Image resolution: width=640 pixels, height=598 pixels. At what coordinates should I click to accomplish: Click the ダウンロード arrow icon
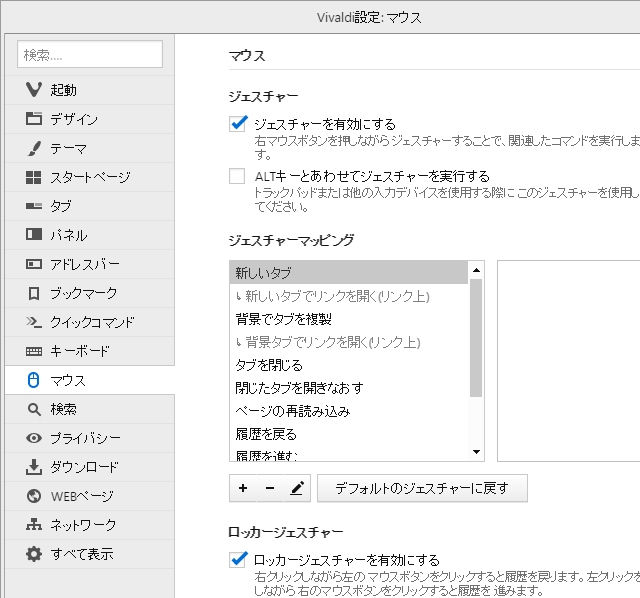[x=33, y=467]
